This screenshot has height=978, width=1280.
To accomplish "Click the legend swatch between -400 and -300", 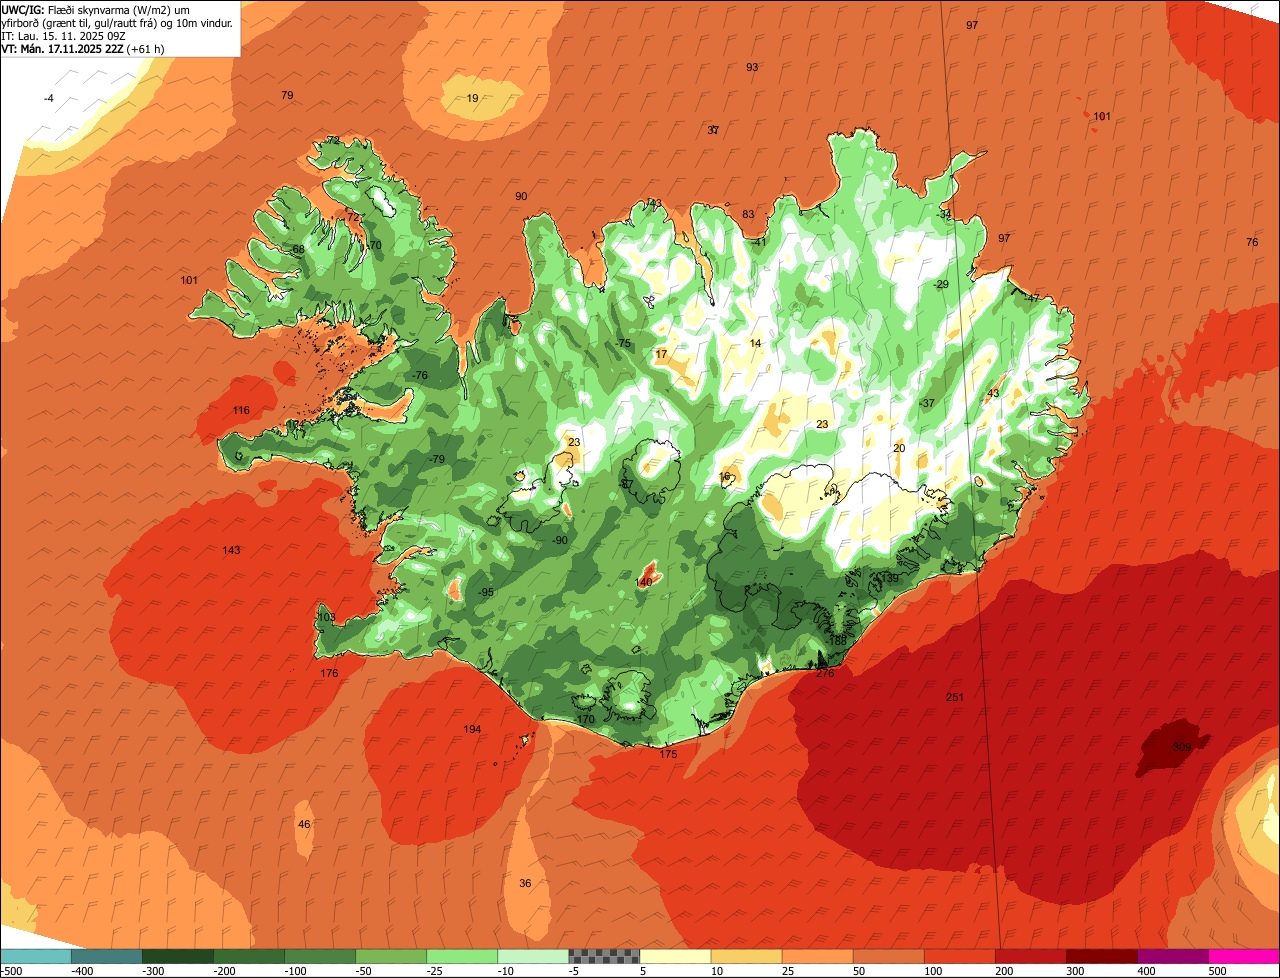I will (x=106, y=956).
